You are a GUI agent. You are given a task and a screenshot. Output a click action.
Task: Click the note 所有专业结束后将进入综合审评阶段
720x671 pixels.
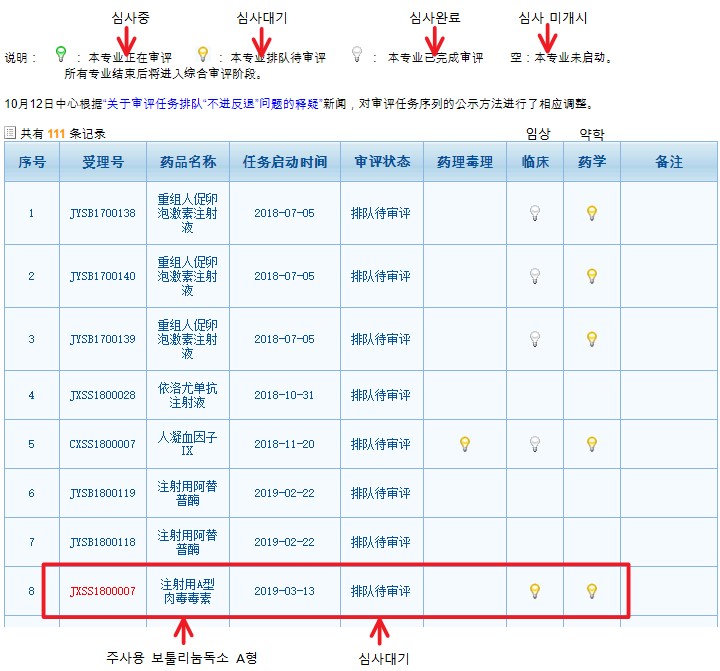point(163,73)
